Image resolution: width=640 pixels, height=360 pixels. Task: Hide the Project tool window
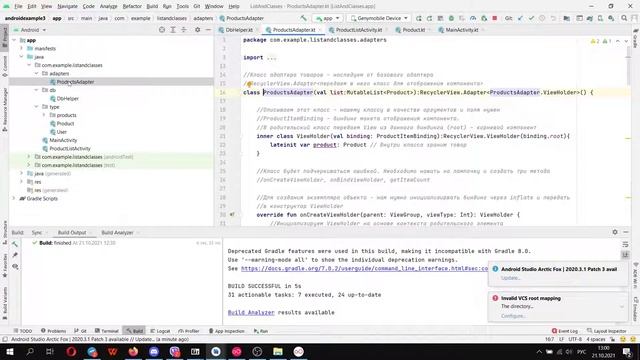208,30
